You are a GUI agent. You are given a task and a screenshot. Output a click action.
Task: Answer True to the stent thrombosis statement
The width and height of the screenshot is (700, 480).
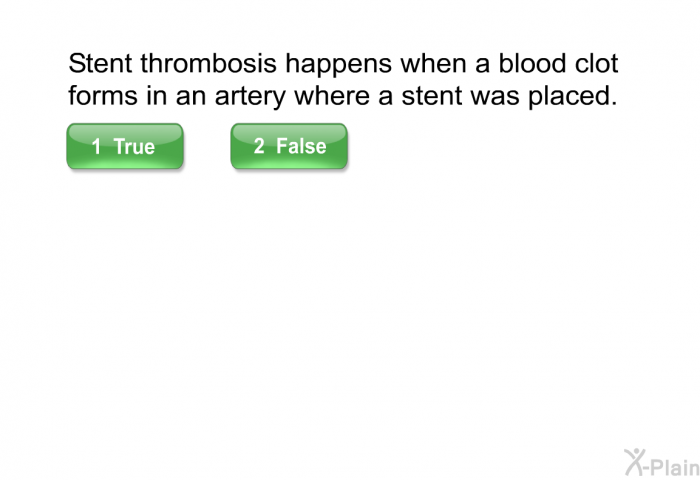pos(125,146)
